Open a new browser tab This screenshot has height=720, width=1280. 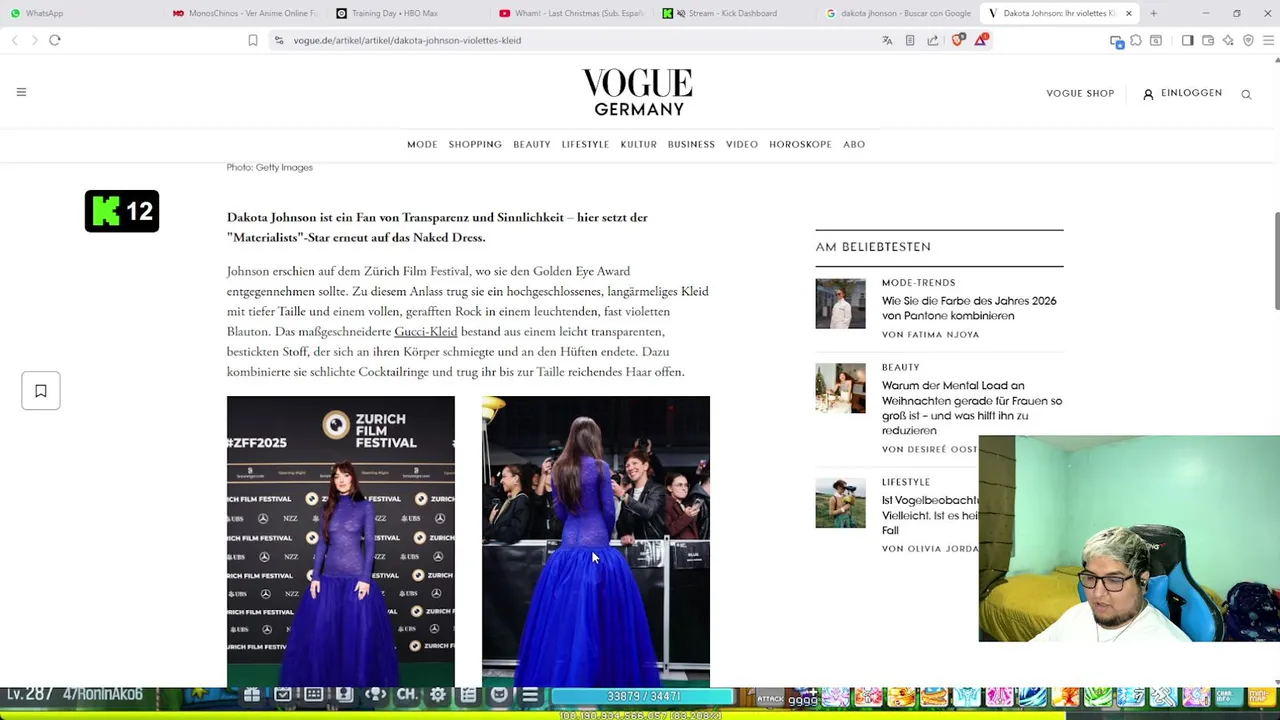coord(1153,13)
